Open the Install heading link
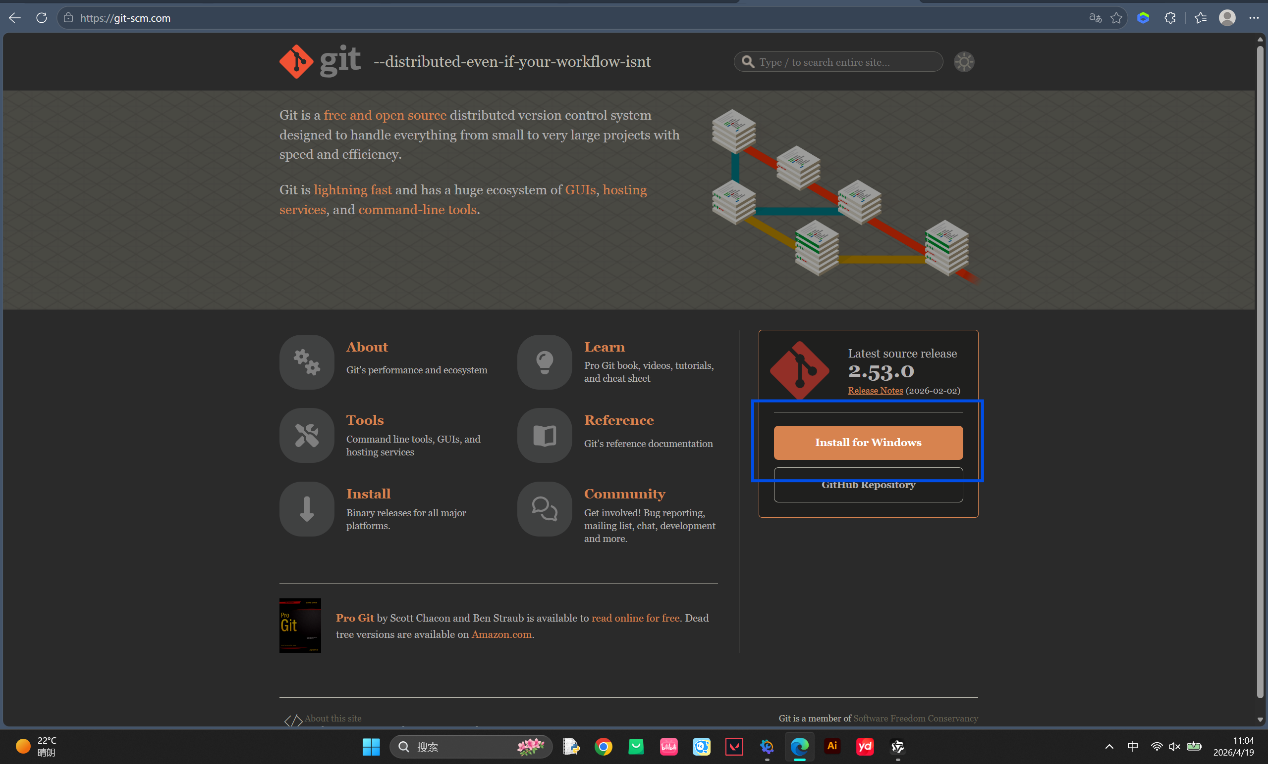 click(368, 494)
